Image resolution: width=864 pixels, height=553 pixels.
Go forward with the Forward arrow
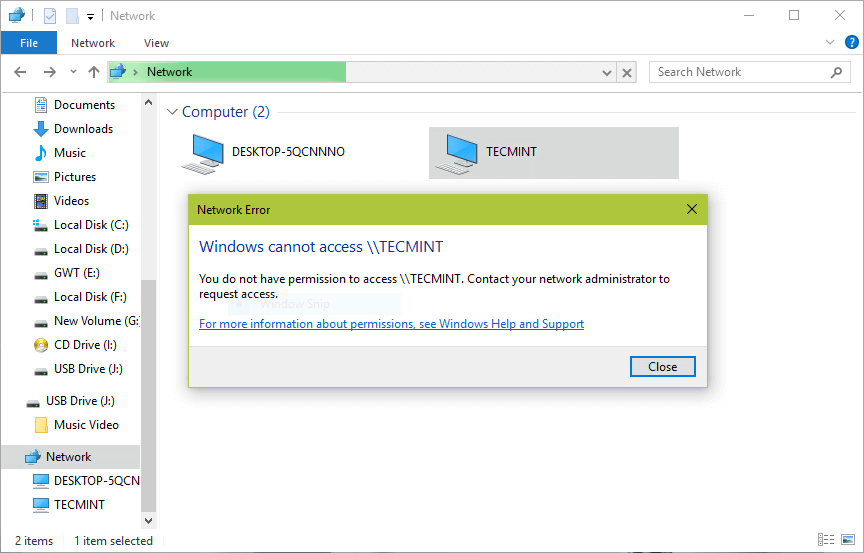pos(50,72)
